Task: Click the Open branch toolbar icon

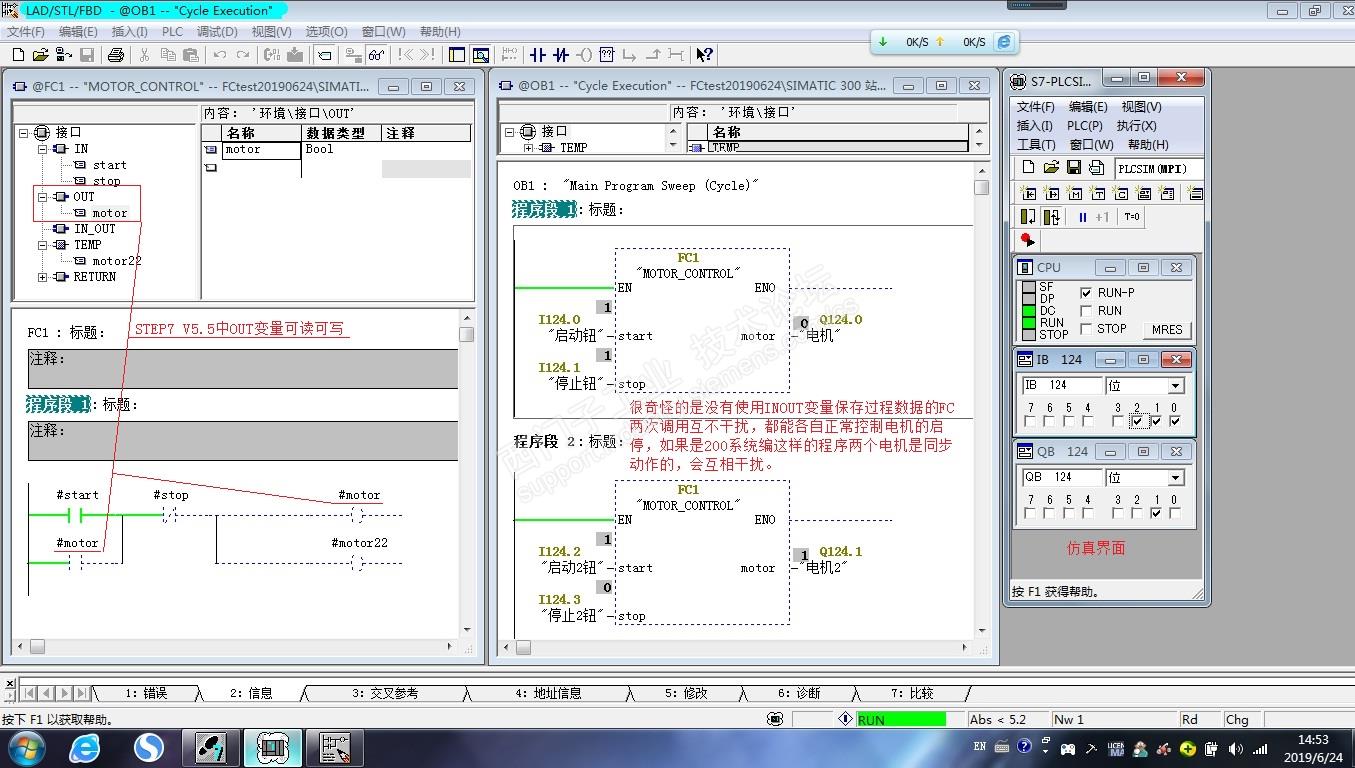Action: click(x=630, y=55)
